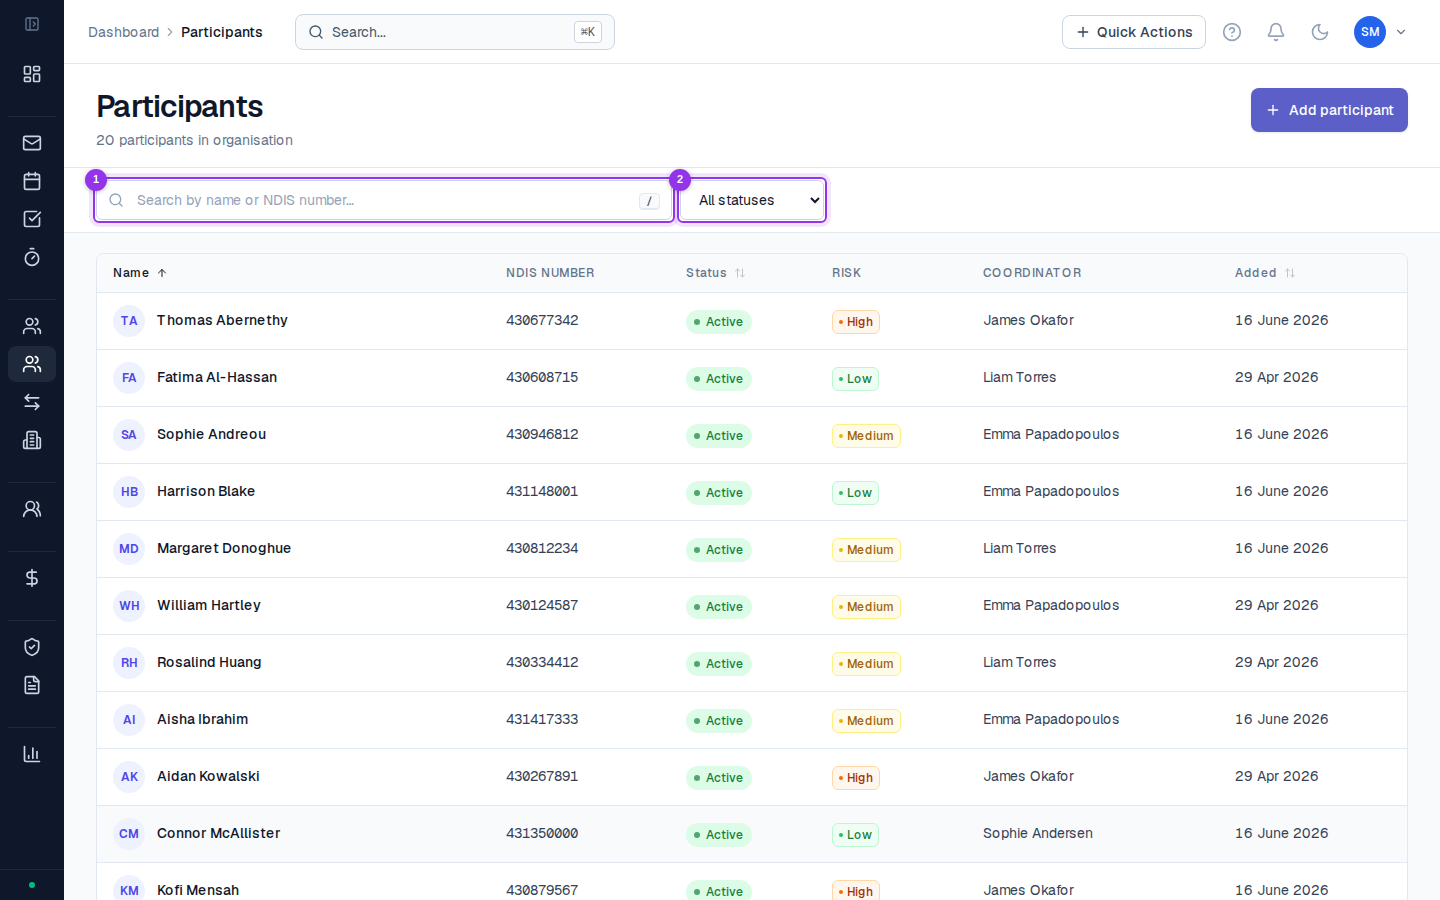
Task: Click the WH avatar for William Hartley
Action: tap(129, 606)
